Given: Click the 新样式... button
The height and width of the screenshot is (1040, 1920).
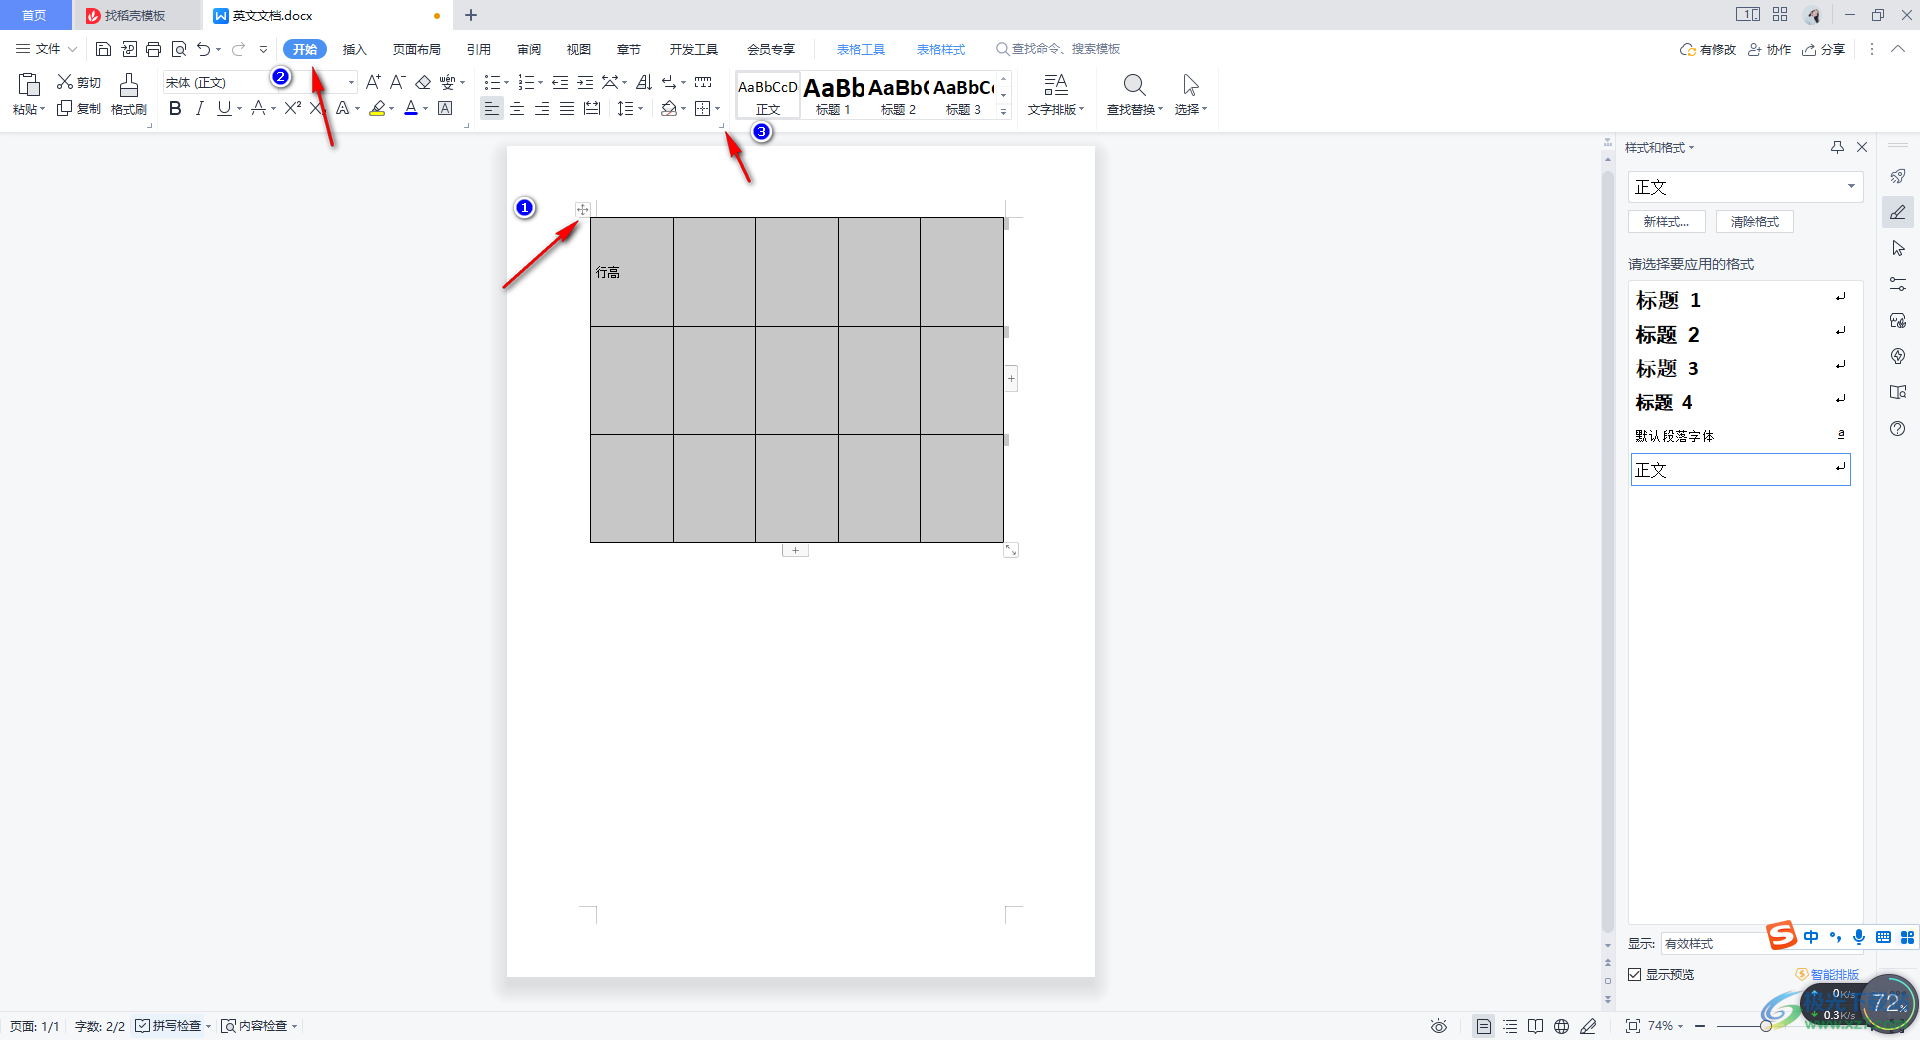Looking at the screenshot, I should click(1666, 222).
